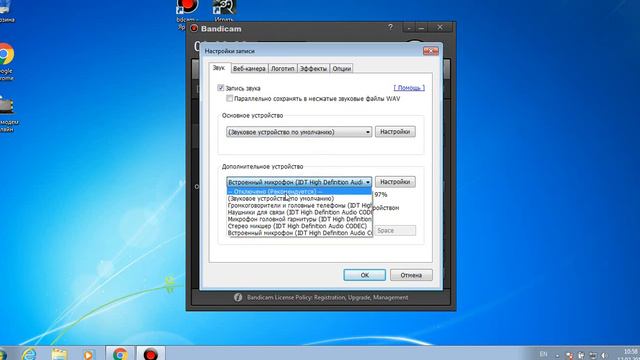Select the Опции tab

pyautogui.click(x=342, y=69)
